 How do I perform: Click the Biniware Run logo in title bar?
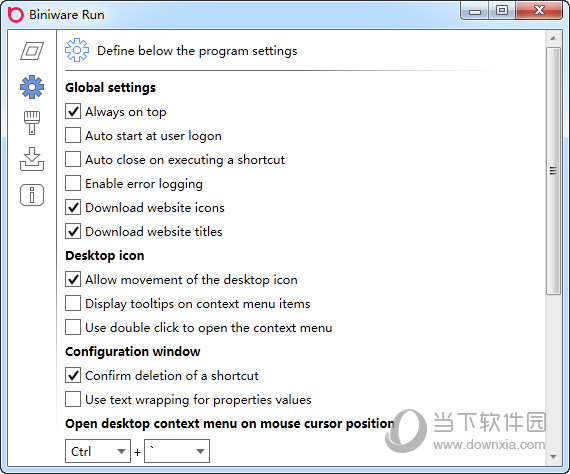16,15
